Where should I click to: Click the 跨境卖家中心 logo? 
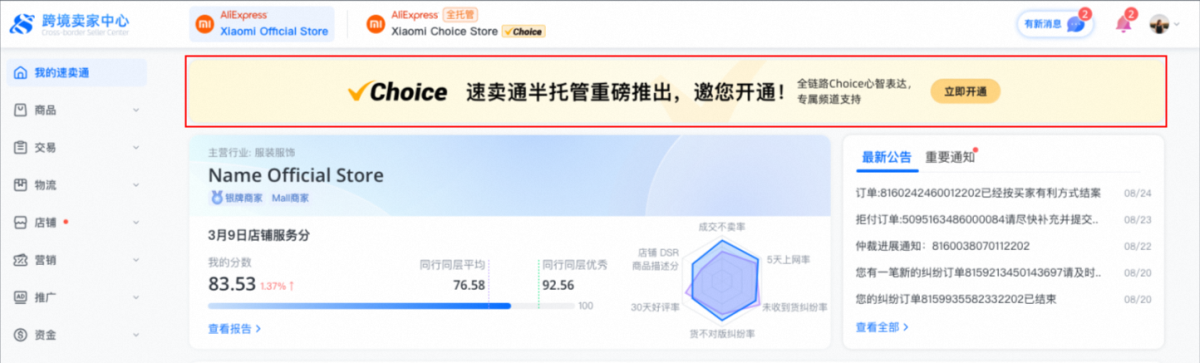69,23
